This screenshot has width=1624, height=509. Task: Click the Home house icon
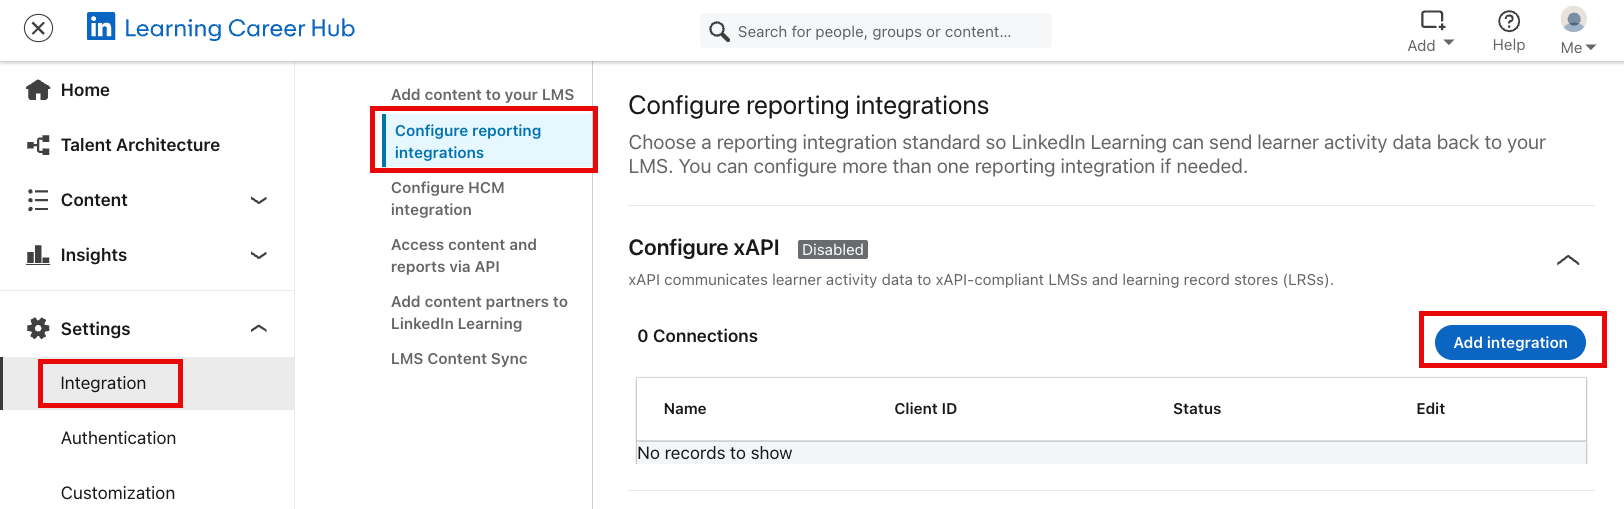click(38, 90)
